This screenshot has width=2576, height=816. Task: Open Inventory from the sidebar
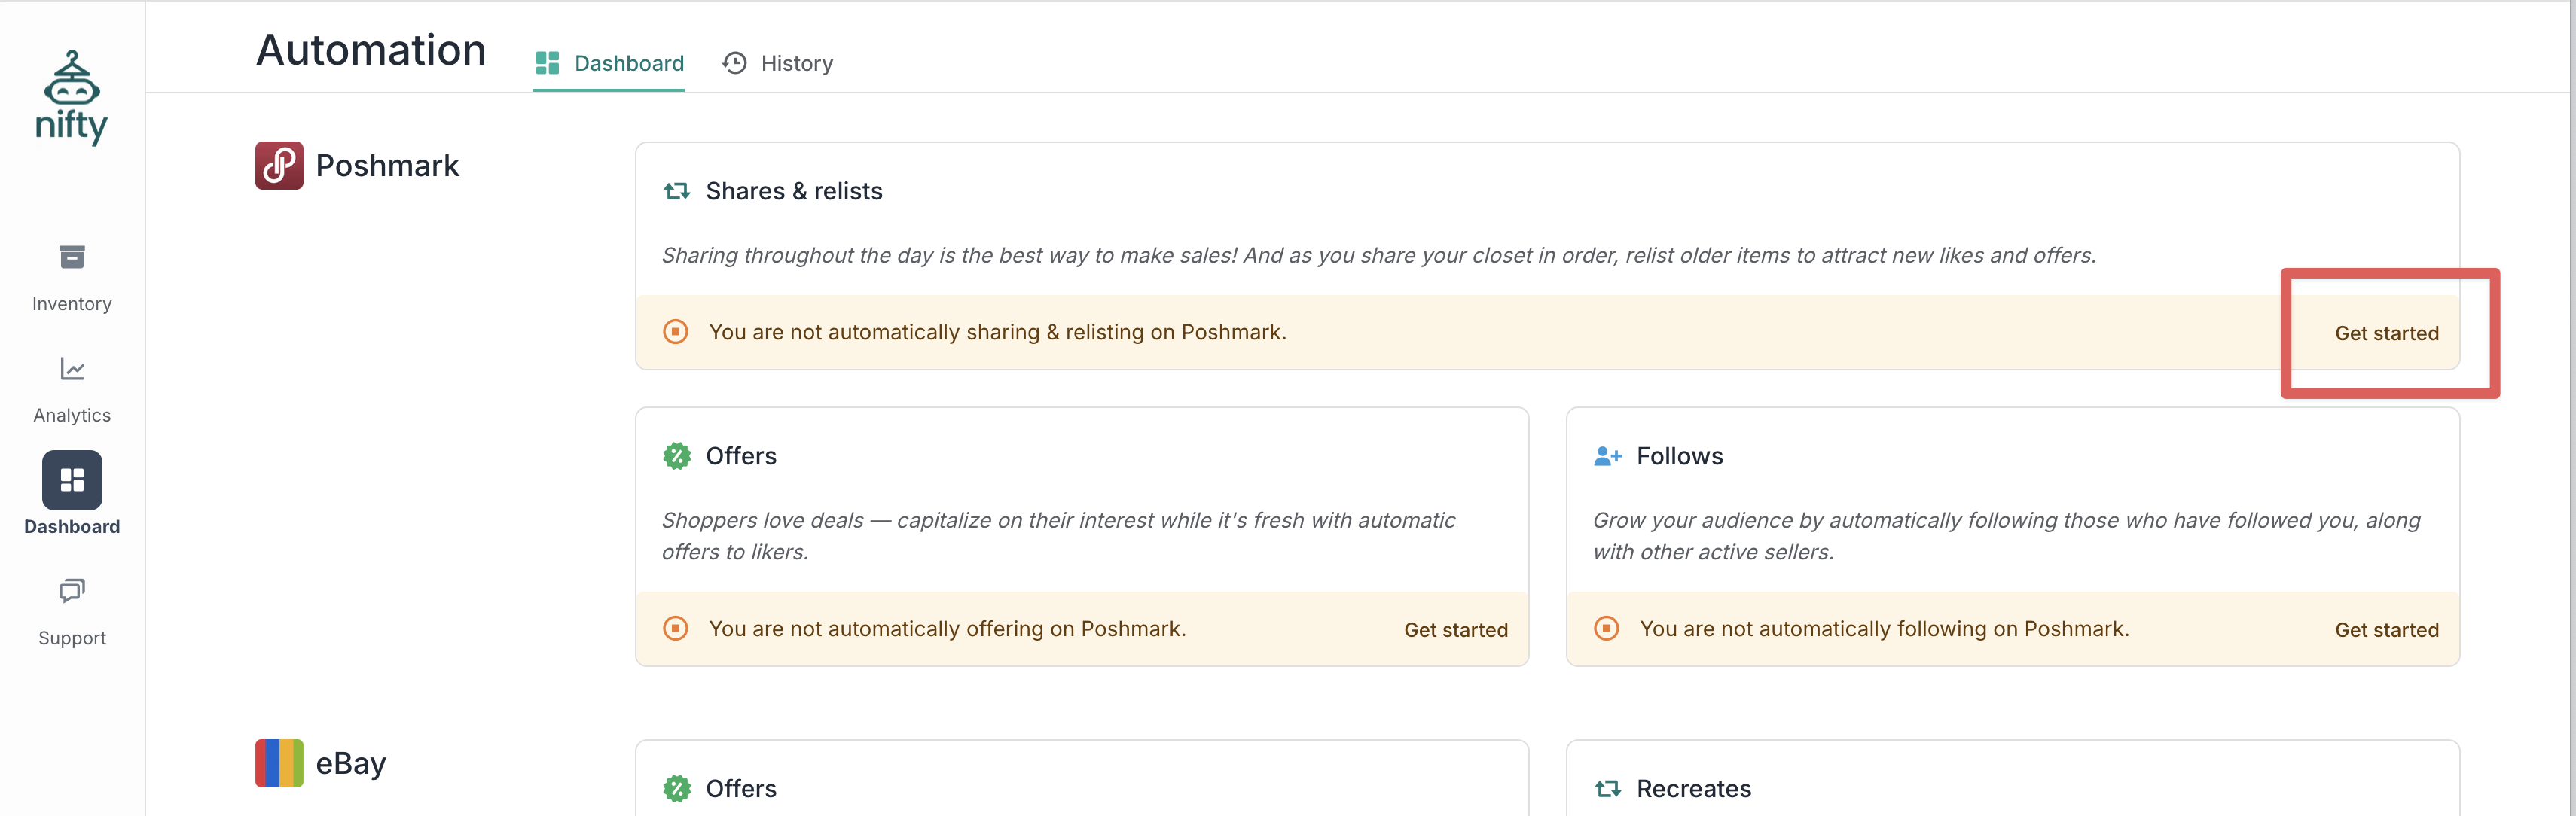[x=72, y=258]
